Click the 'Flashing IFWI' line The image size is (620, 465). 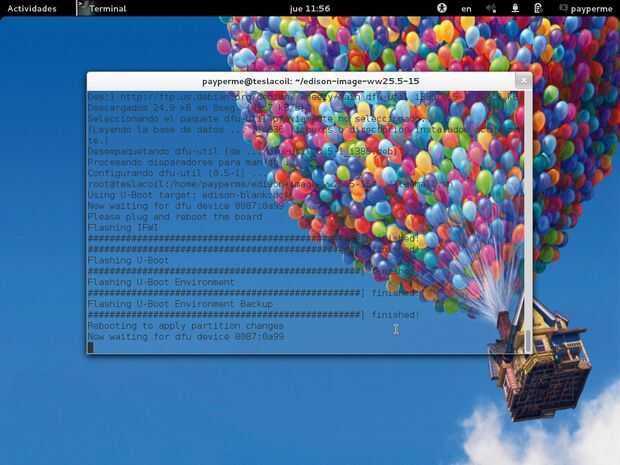click(x=123, y=227)
